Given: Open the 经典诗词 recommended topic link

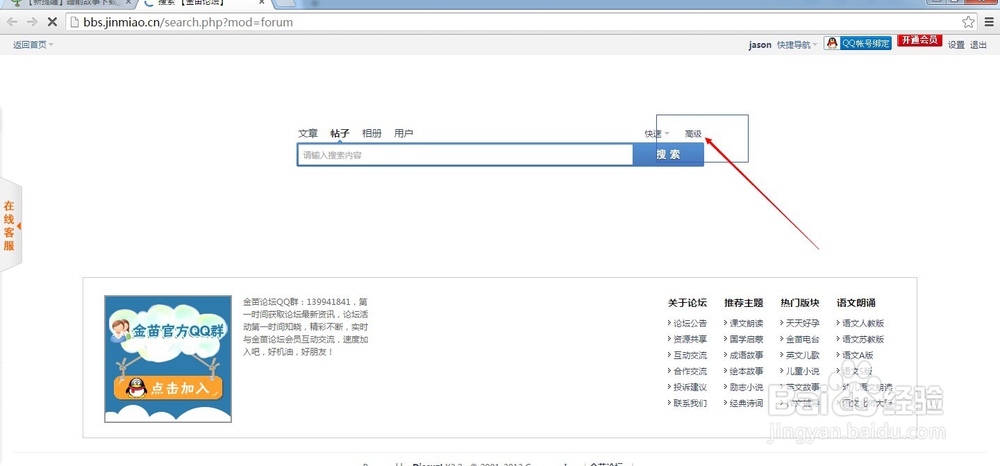Looking at the screenshot, I should pyautogui.click(x=746, y=403).
